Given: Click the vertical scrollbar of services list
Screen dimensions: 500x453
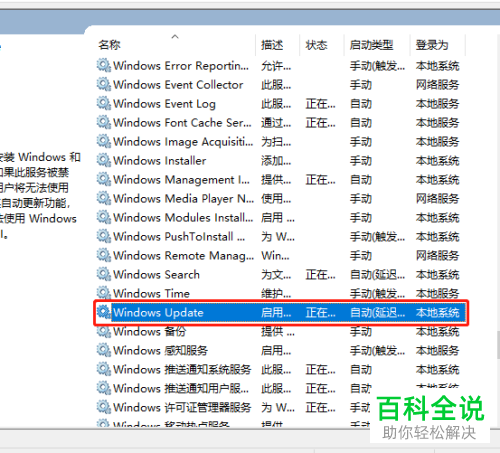Looking at the screenshot, I should pyautogui.click(x=498, y=345).
